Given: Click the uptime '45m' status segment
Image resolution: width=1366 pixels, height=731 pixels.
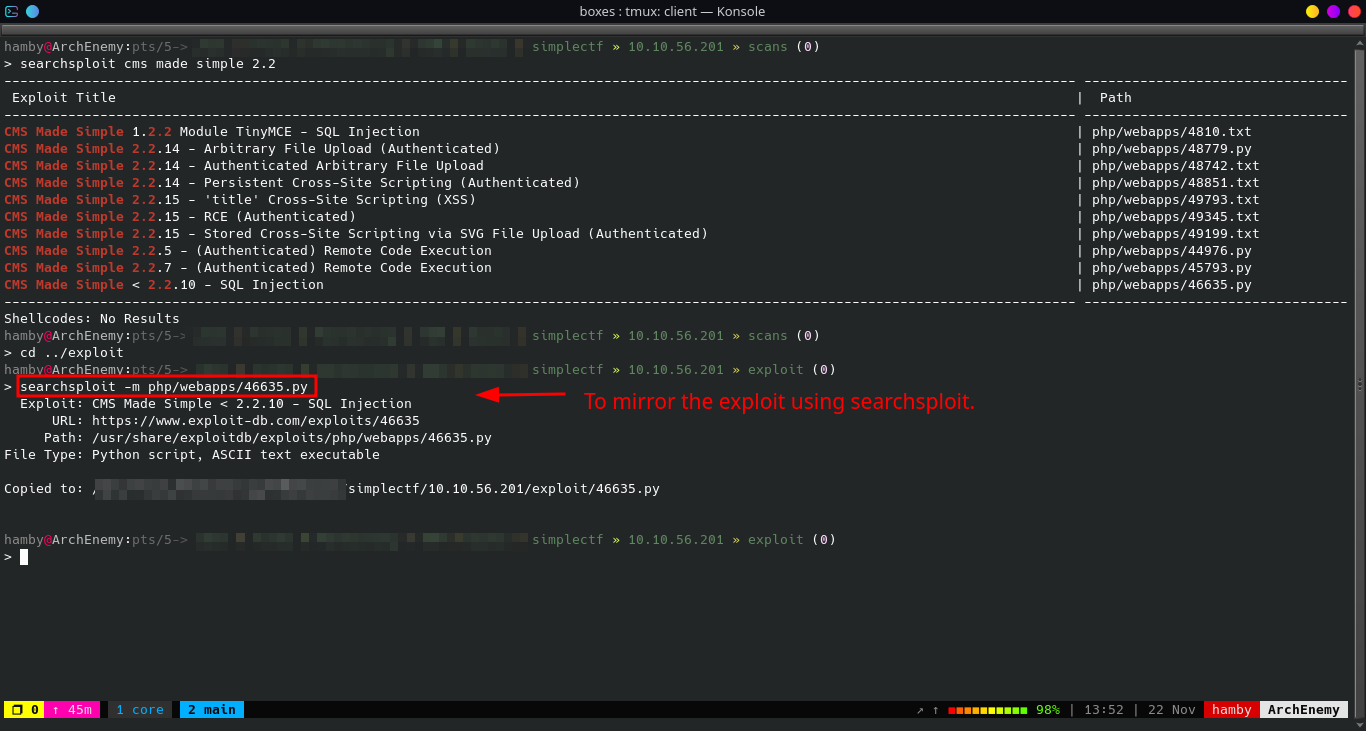Looking at the screenshot, I should 72,709.
